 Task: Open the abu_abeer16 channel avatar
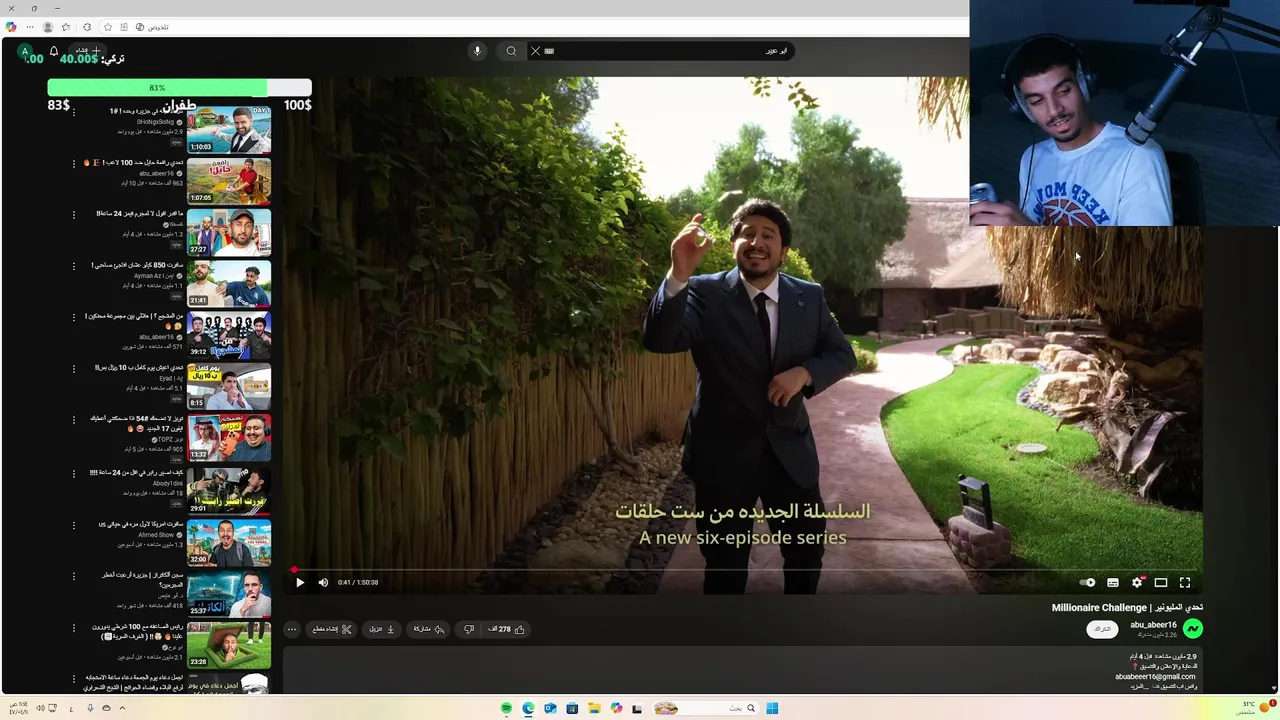tap(1193, 628)
